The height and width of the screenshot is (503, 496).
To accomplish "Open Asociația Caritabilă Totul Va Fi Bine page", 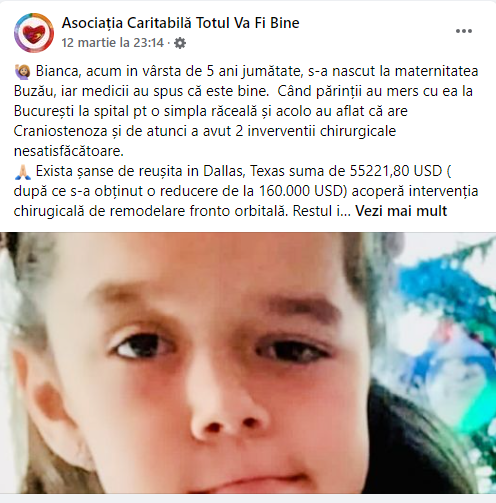I will pyautogui.click(x=180, y=23).
